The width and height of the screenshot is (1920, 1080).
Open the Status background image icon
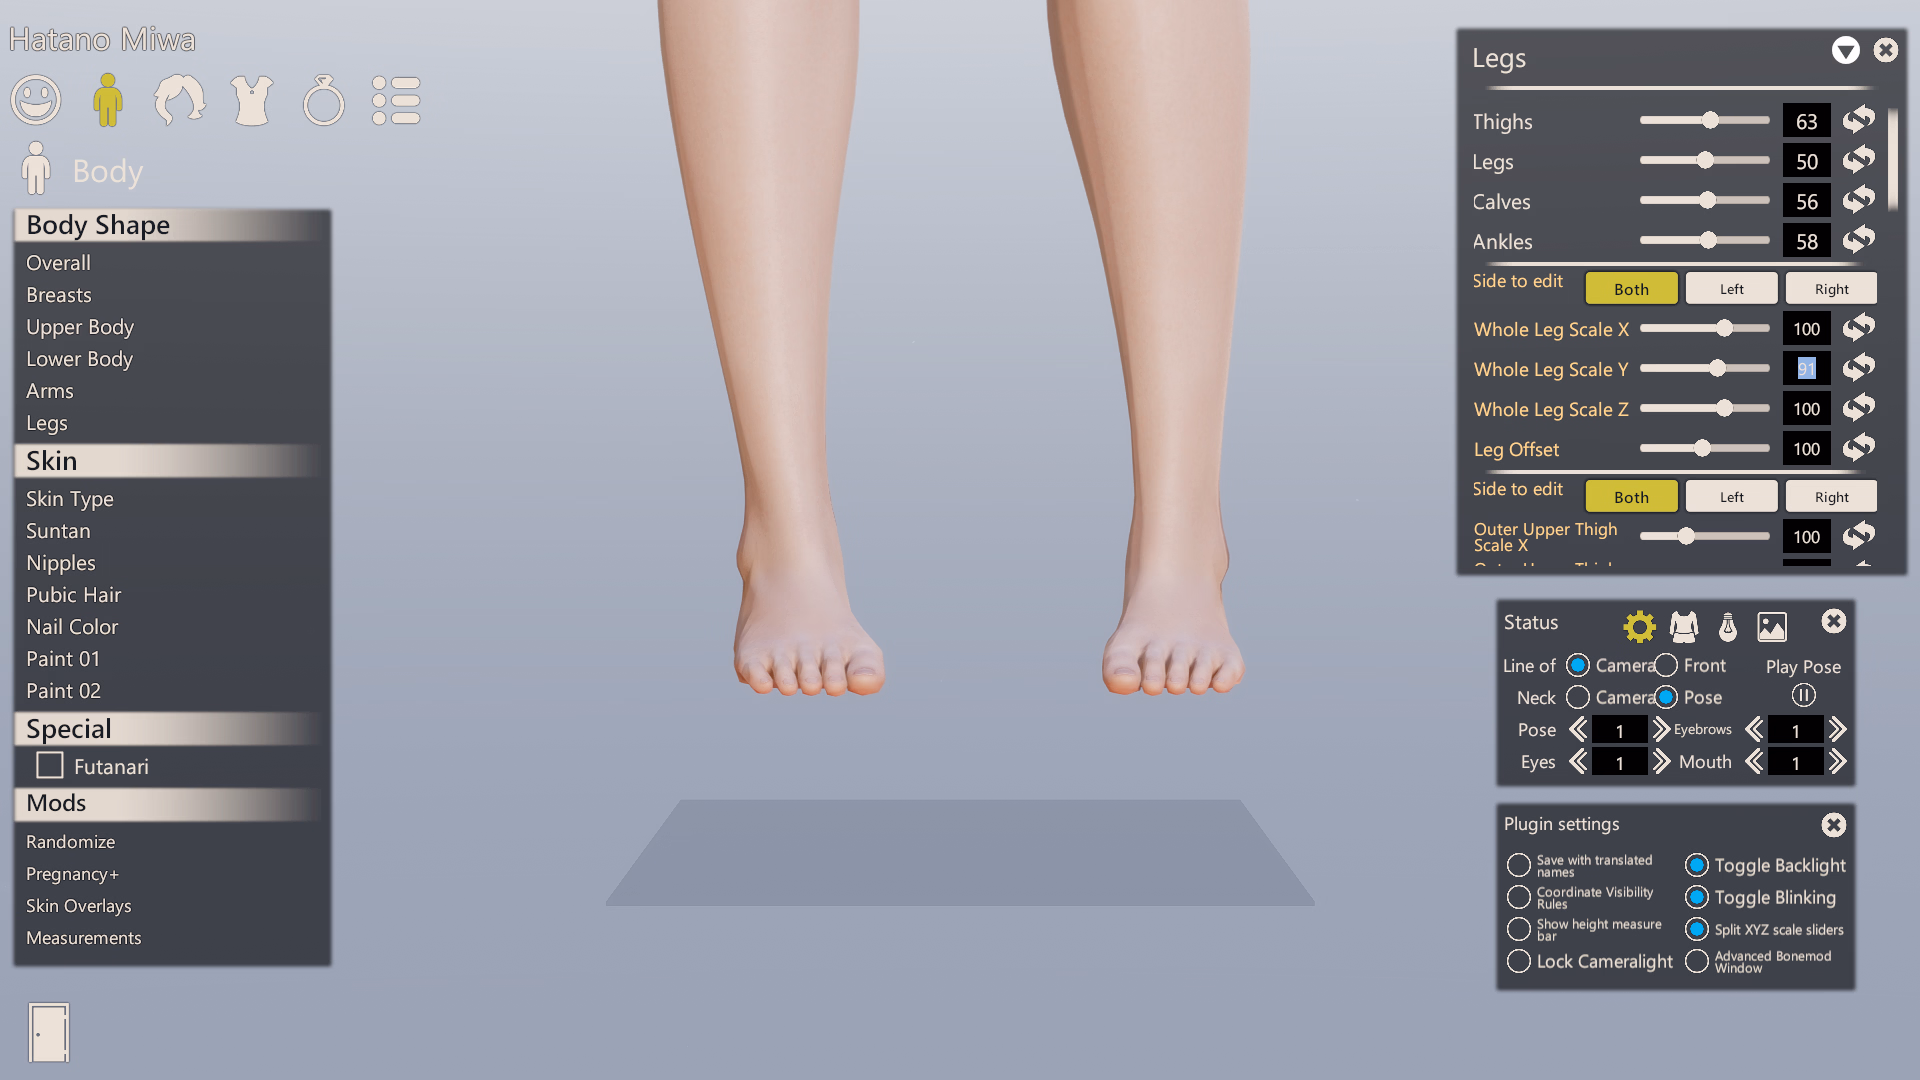pyautogui.click(x=1771, y=627)
